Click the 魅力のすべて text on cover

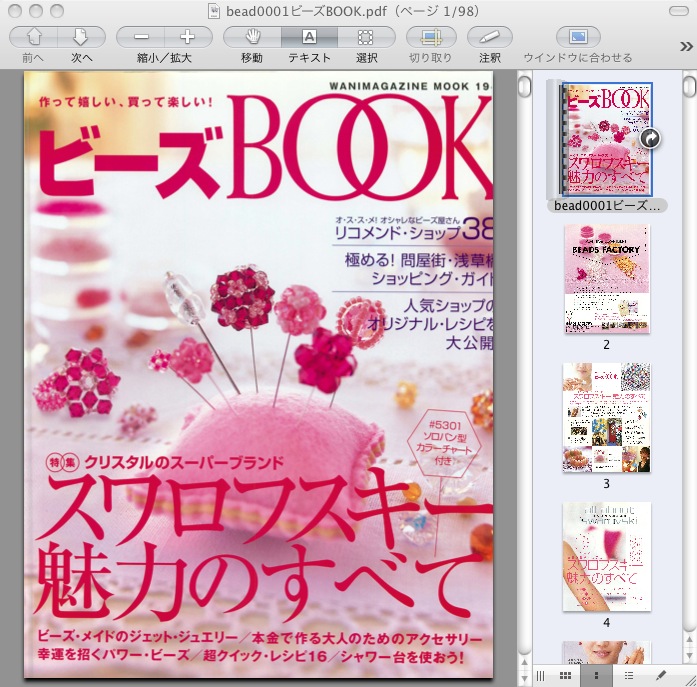[258, 580]
